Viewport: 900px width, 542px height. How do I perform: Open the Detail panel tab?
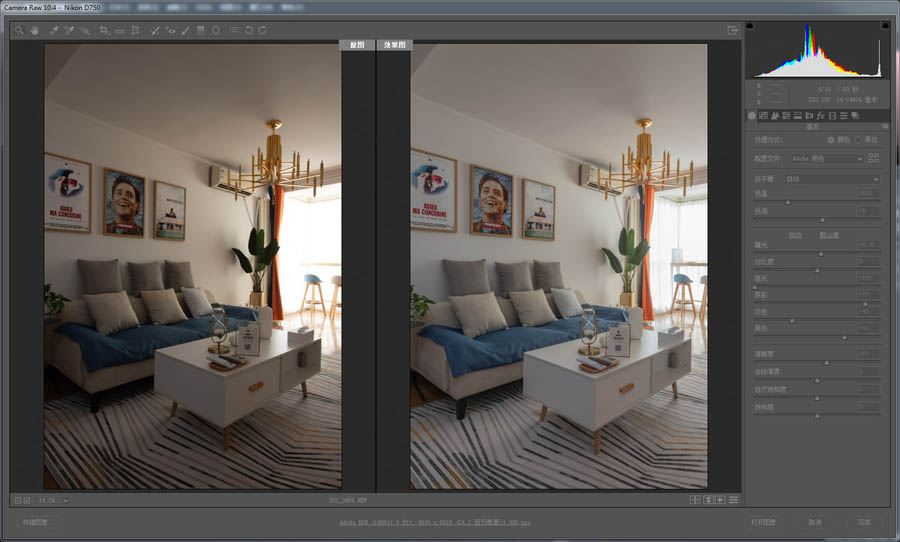(774, 116)
